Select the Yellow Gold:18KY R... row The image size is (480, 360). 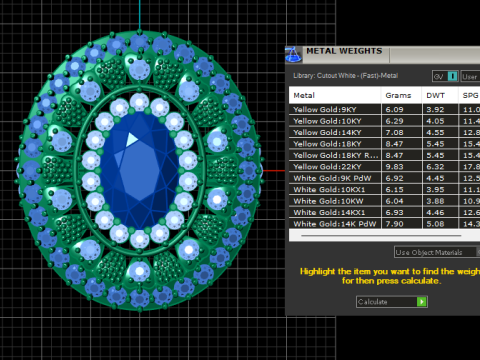click(385, 155)
